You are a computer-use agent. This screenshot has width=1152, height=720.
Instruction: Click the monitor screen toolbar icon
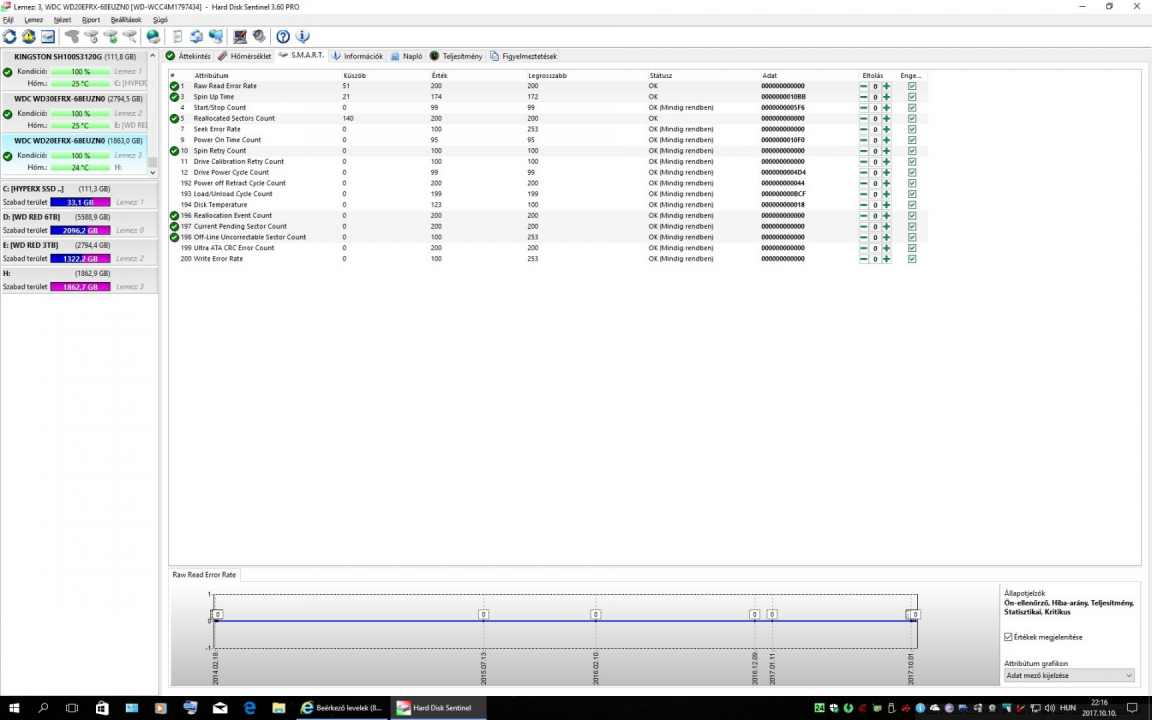point(240,36)
